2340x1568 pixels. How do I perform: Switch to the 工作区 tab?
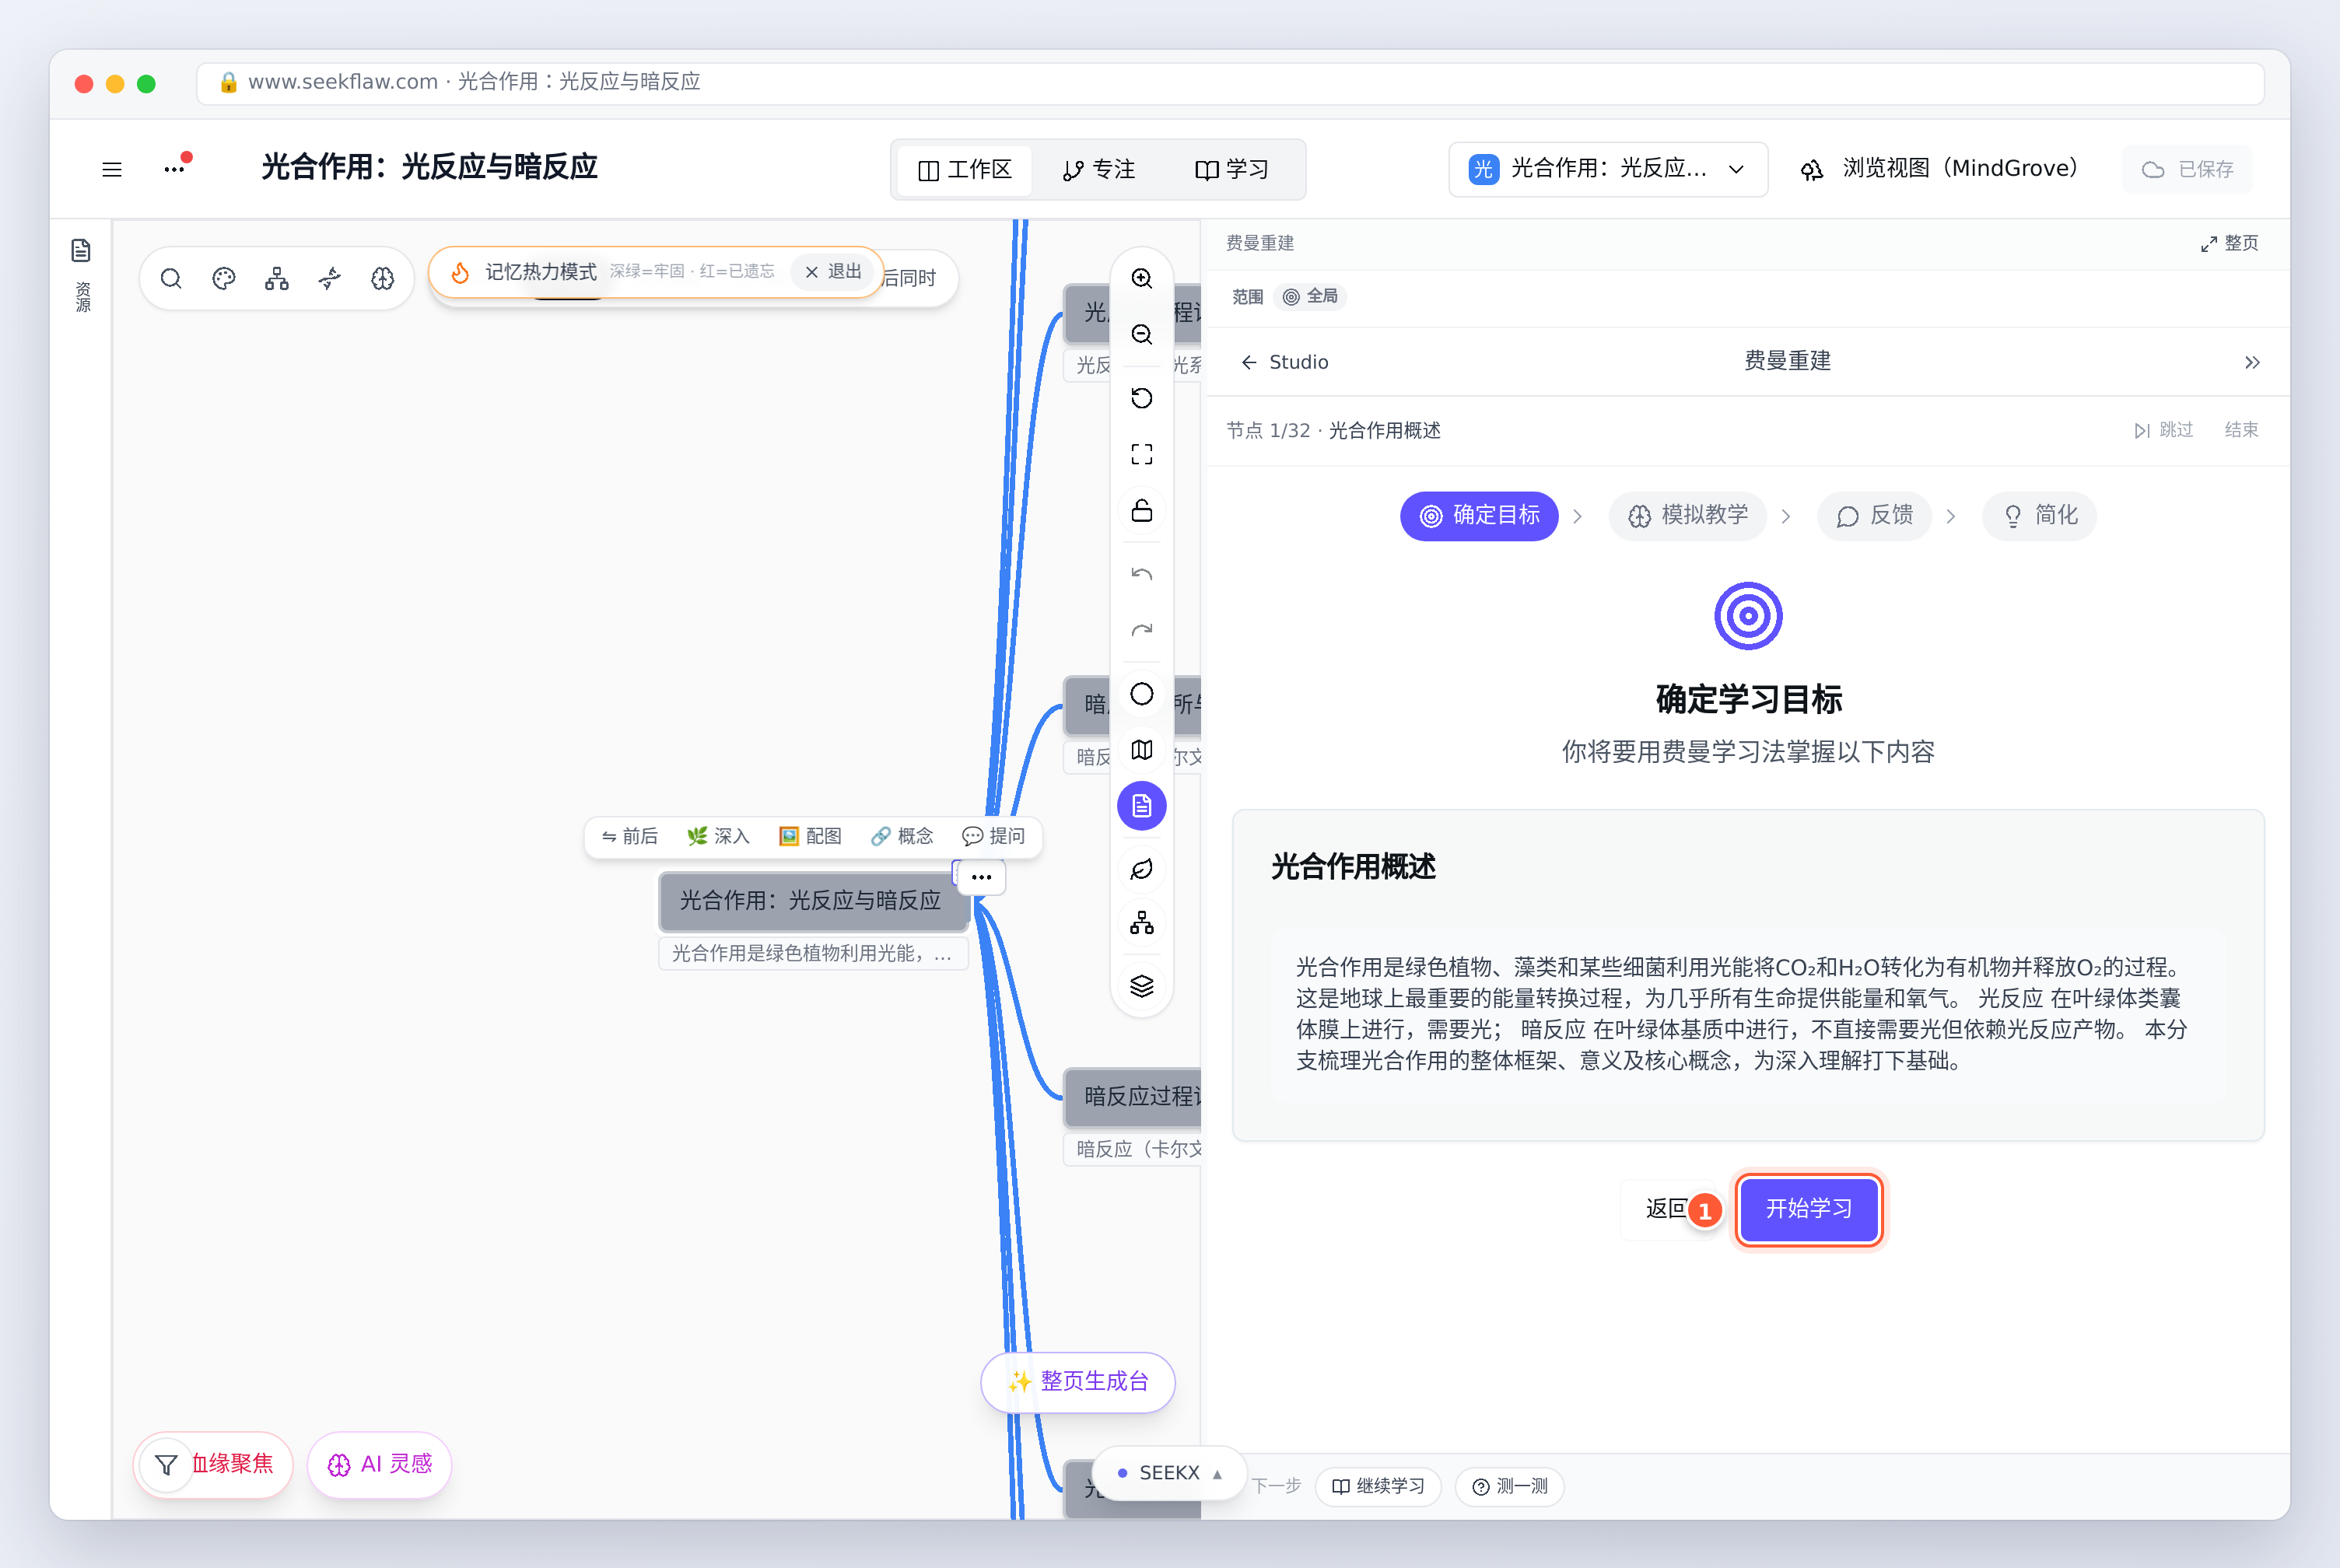[x=965, y=170]
